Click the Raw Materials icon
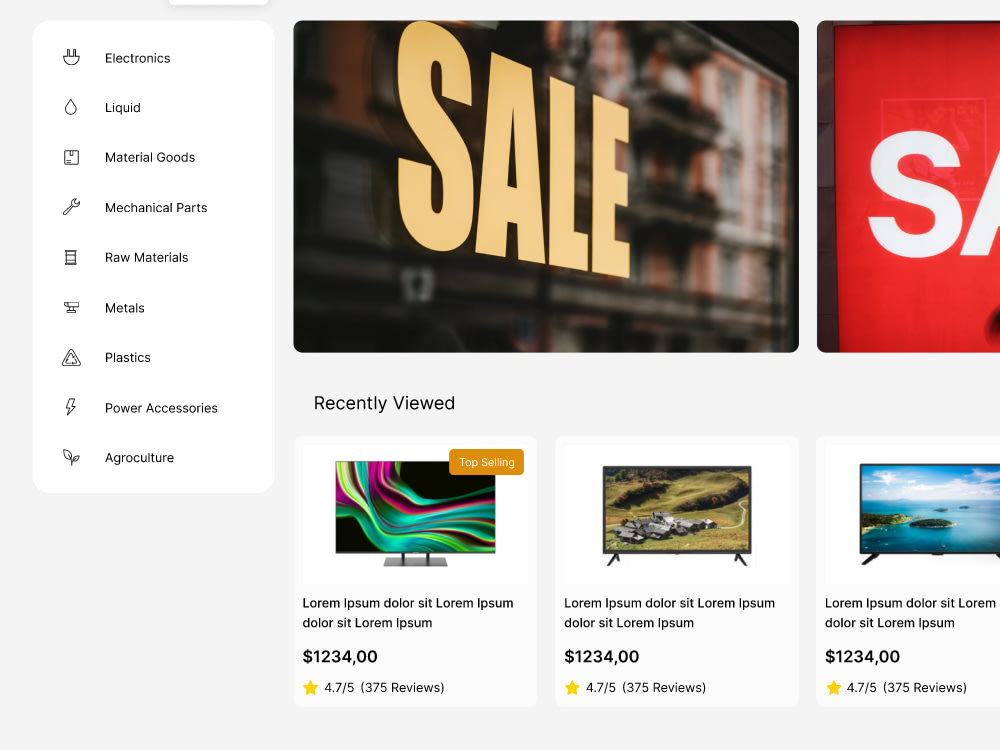 tap(71, 258)
